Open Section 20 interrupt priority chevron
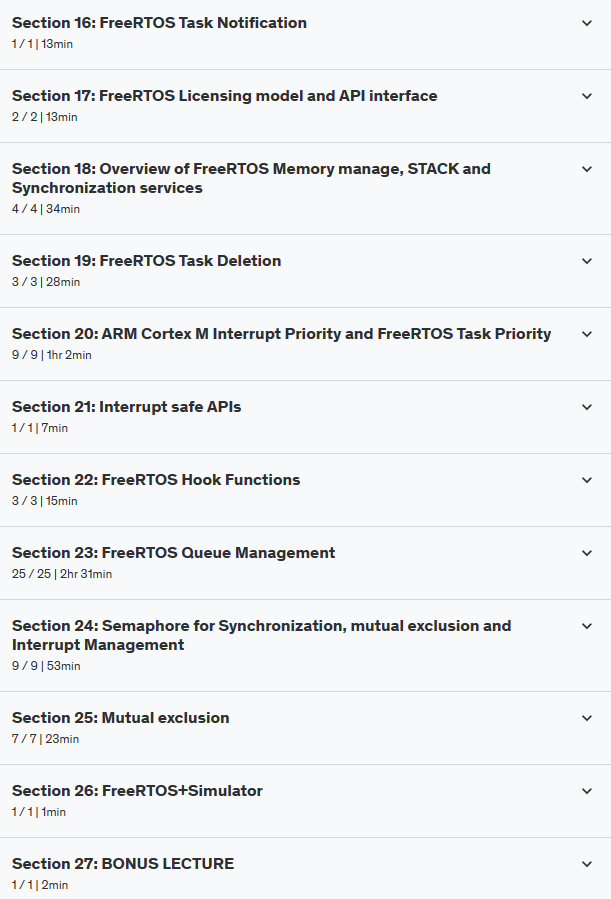611x899 pixels. coord(587,333)
